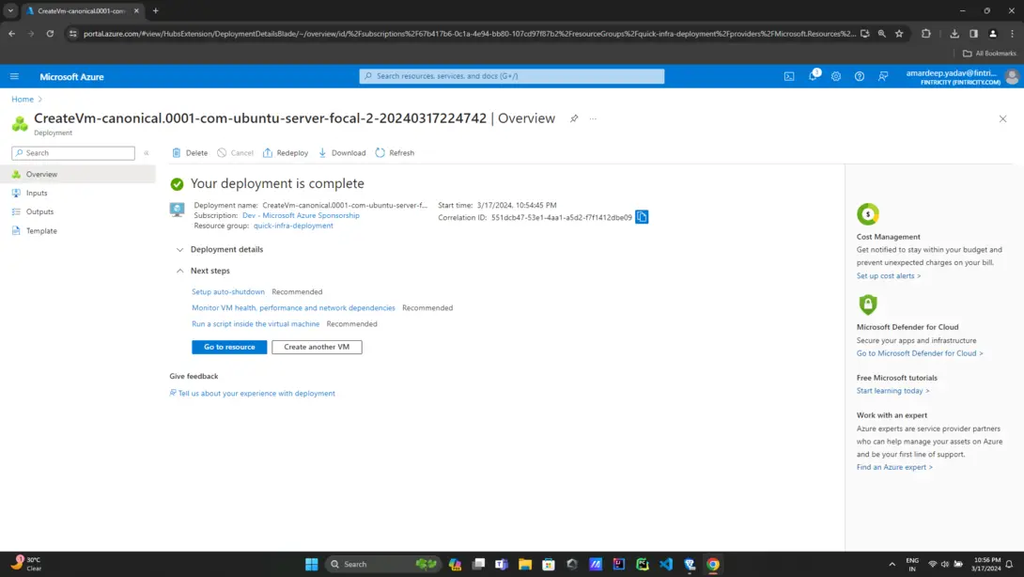Open Microsoft Teams from taskbar
The width and height of the screenshot is (1024, 577).
click(x=502, y=564)
